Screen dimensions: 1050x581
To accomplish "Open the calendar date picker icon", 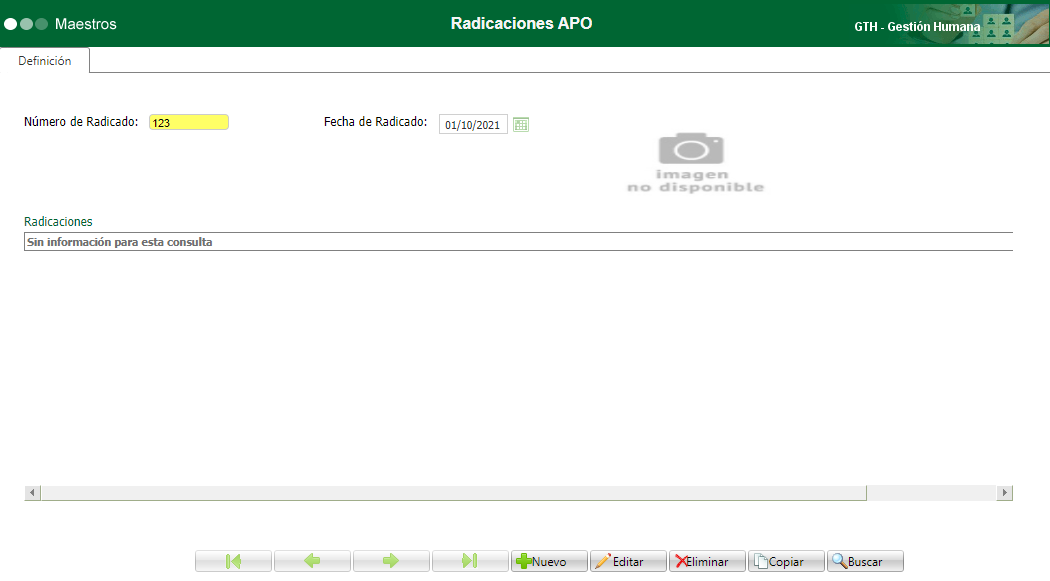I will pos(521,124).
